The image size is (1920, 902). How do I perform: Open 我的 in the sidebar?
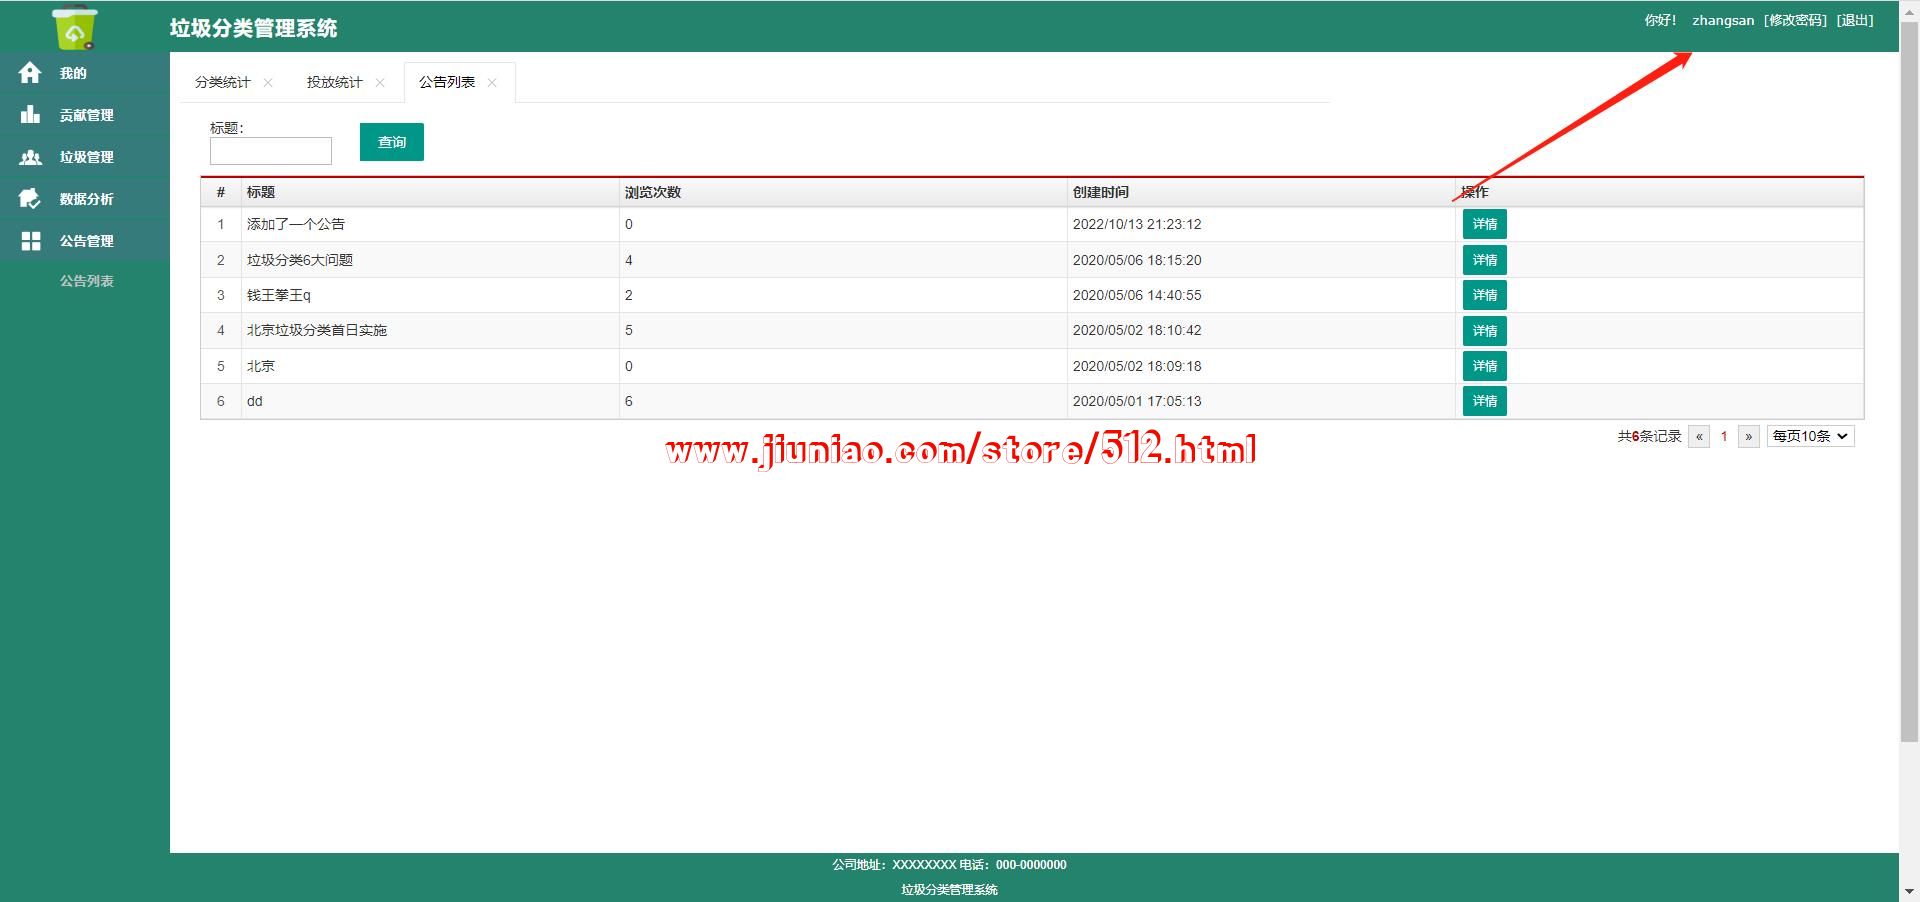point(85,73)
